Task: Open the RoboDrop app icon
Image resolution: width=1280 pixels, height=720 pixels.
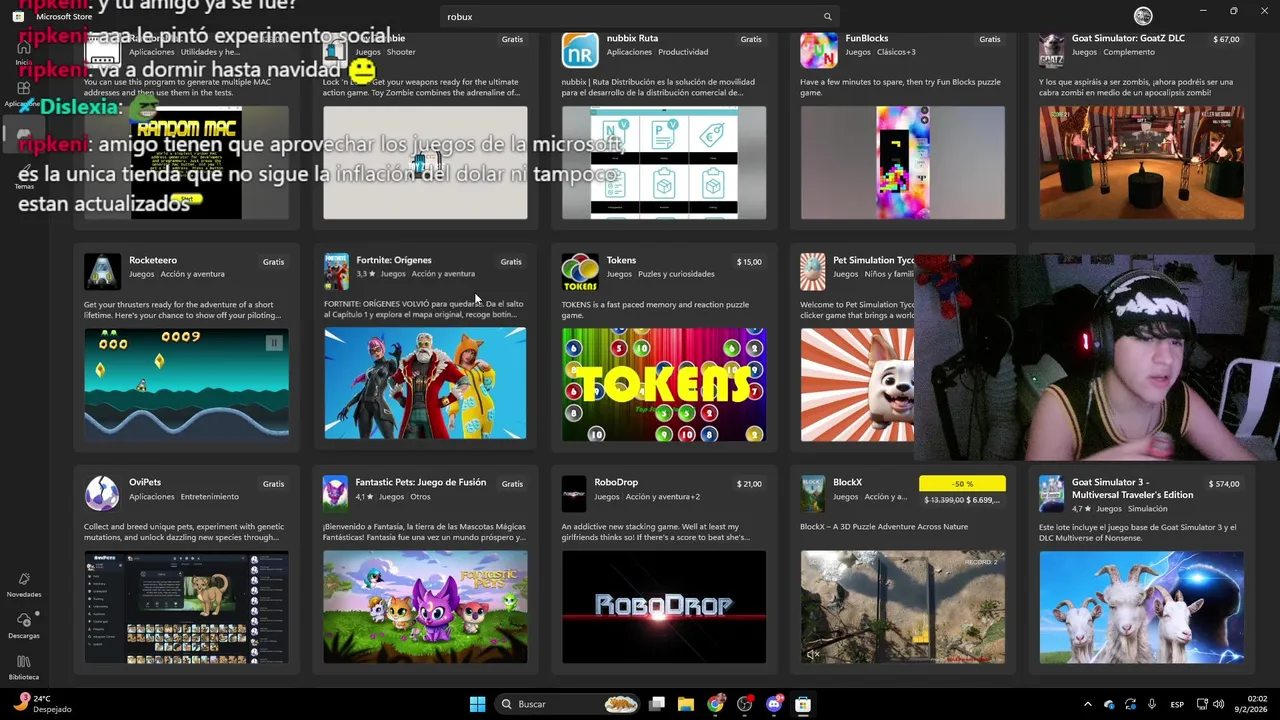Action: click(x=574, y=494)
